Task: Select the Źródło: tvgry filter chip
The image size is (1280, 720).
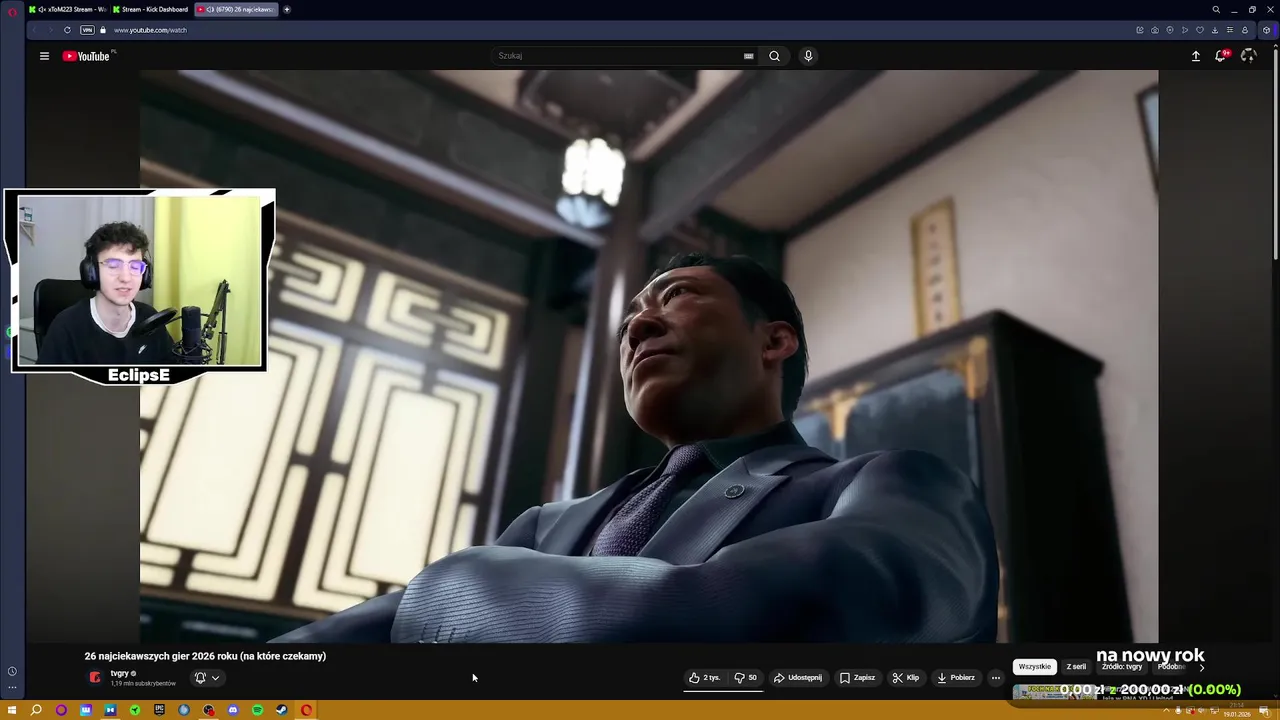Action: click(x=1121, y=667)
